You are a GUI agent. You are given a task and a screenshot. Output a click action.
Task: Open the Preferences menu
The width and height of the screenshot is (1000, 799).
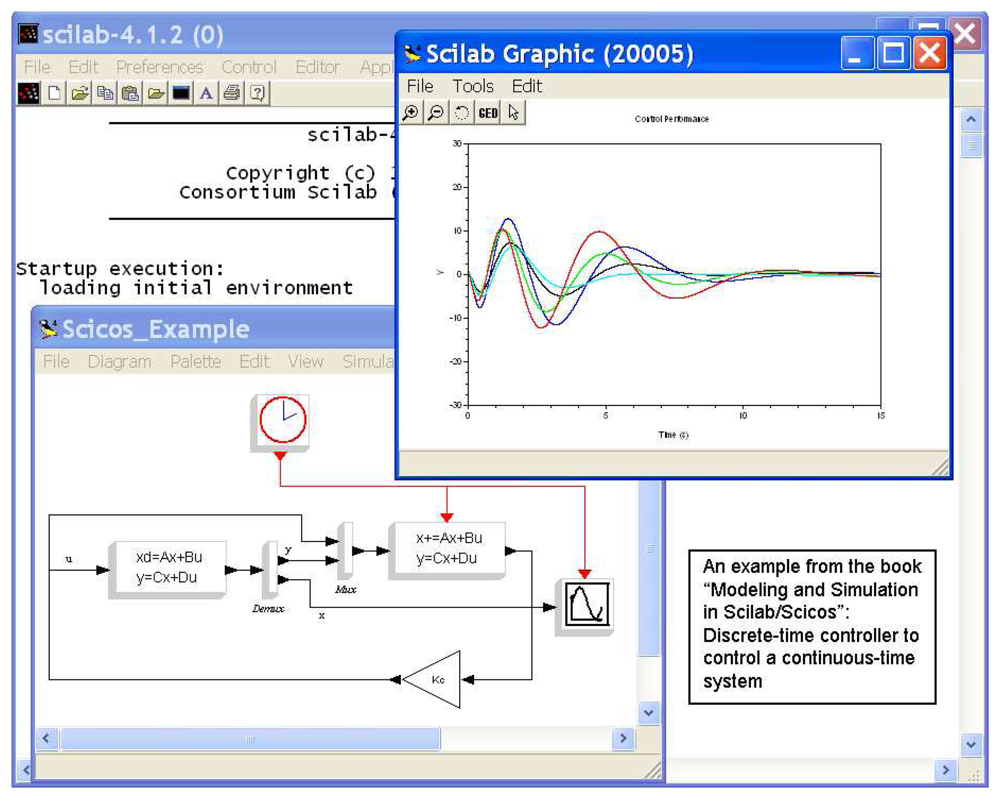[x=159, y=67]
